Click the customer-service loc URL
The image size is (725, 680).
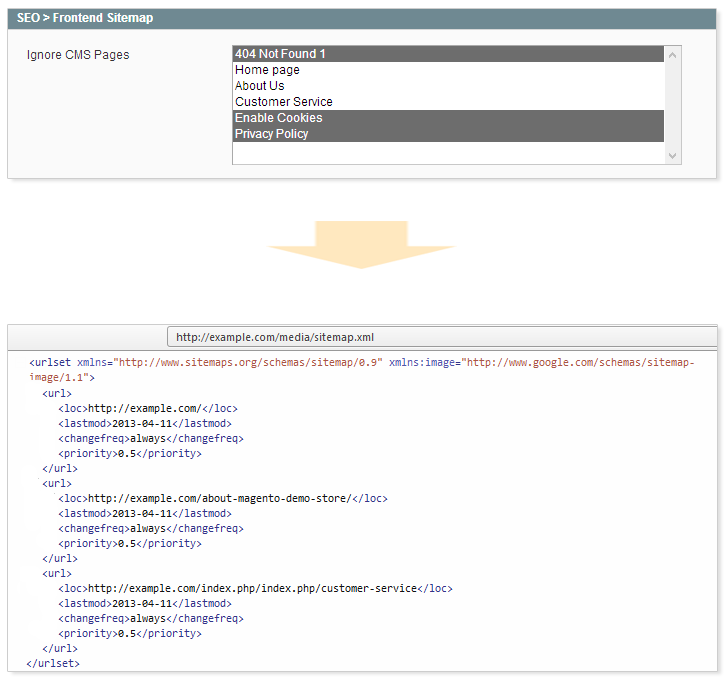252,588
